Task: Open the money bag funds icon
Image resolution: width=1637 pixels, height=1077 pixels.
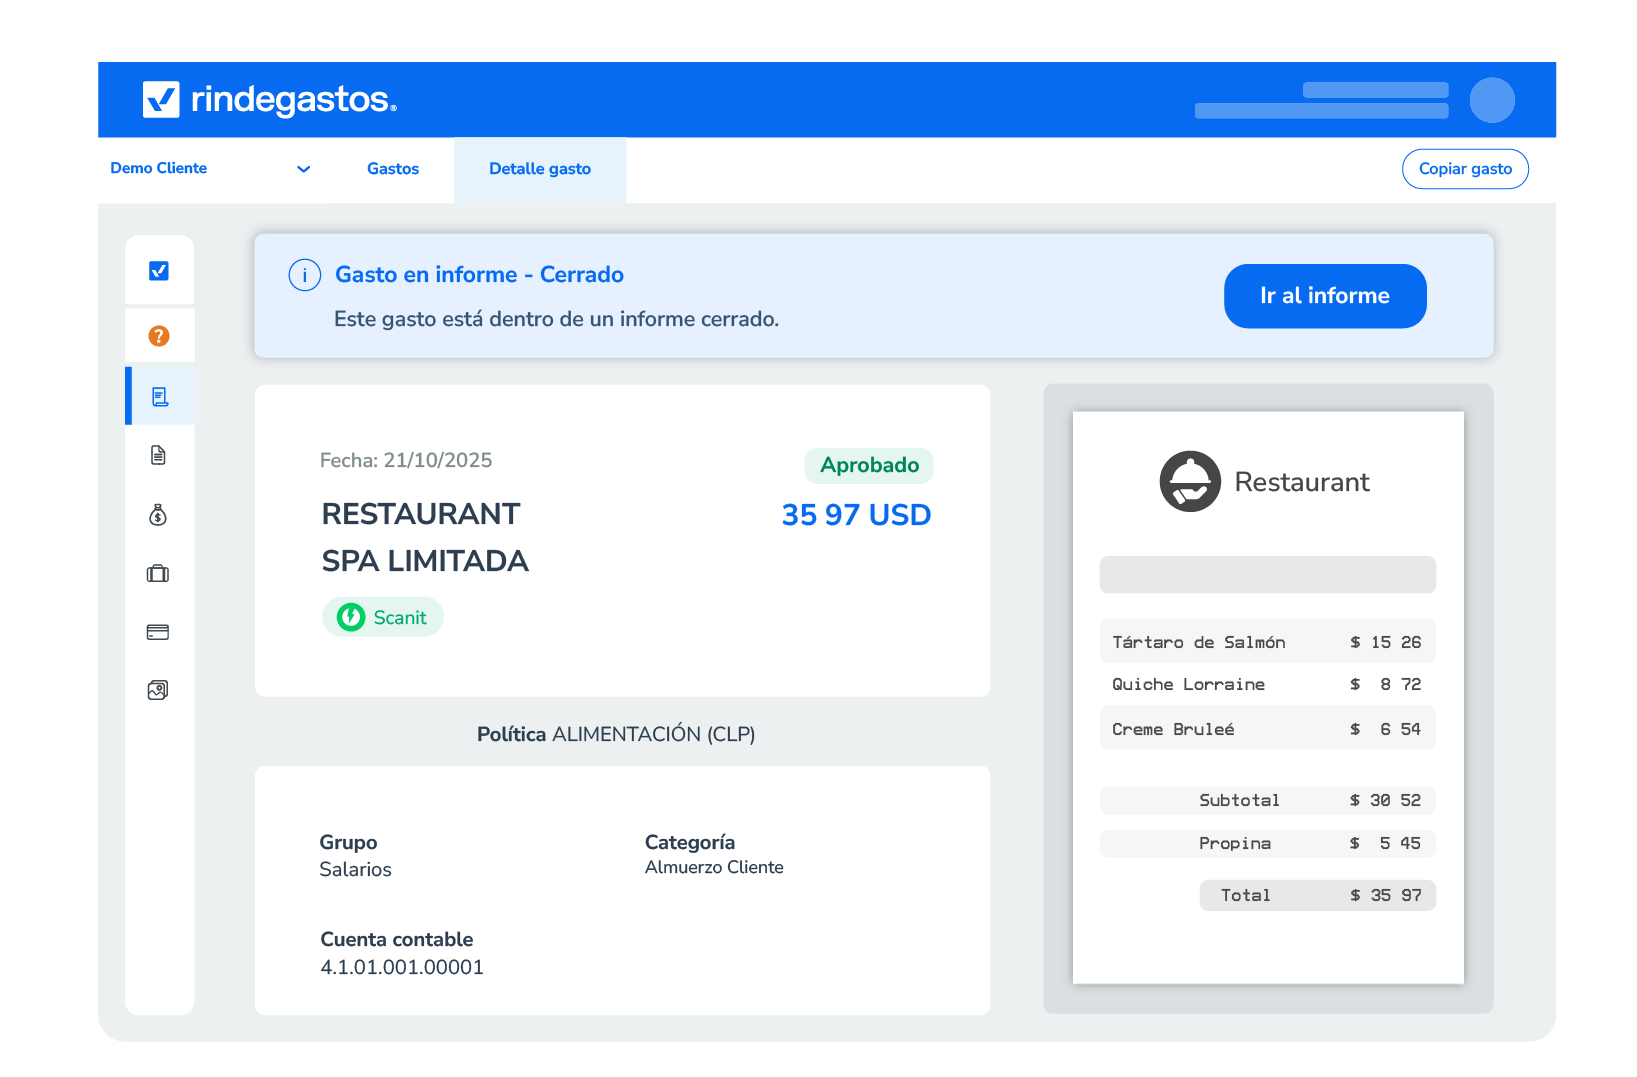Action: pyautogui.click(x=158, y=515)
